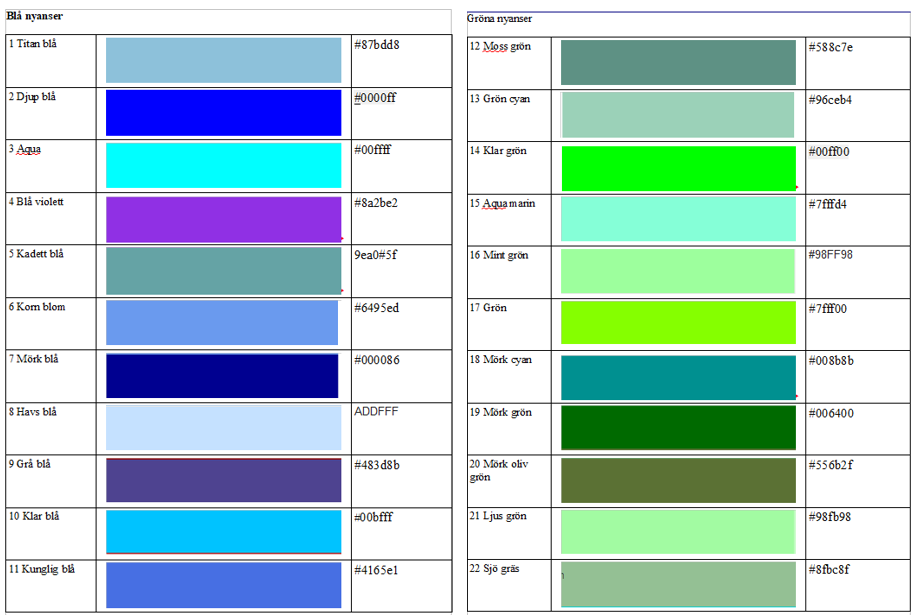
Task: Select the hex value #008b8b
Action: 831,361
